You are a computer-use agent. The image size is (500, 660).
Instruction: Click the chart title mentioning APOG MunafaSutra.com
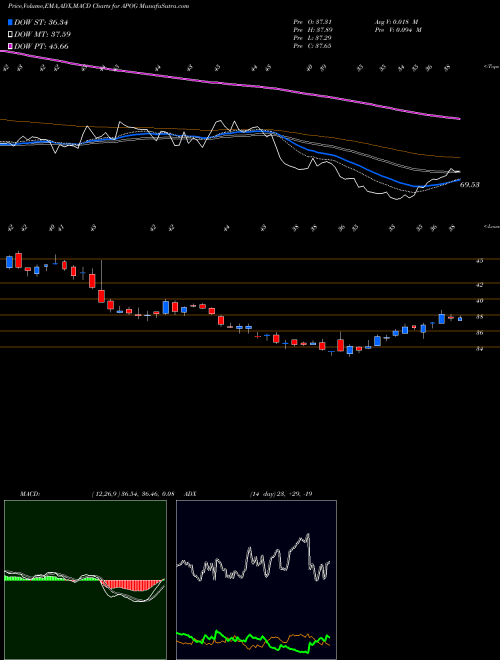coord(98,6)
